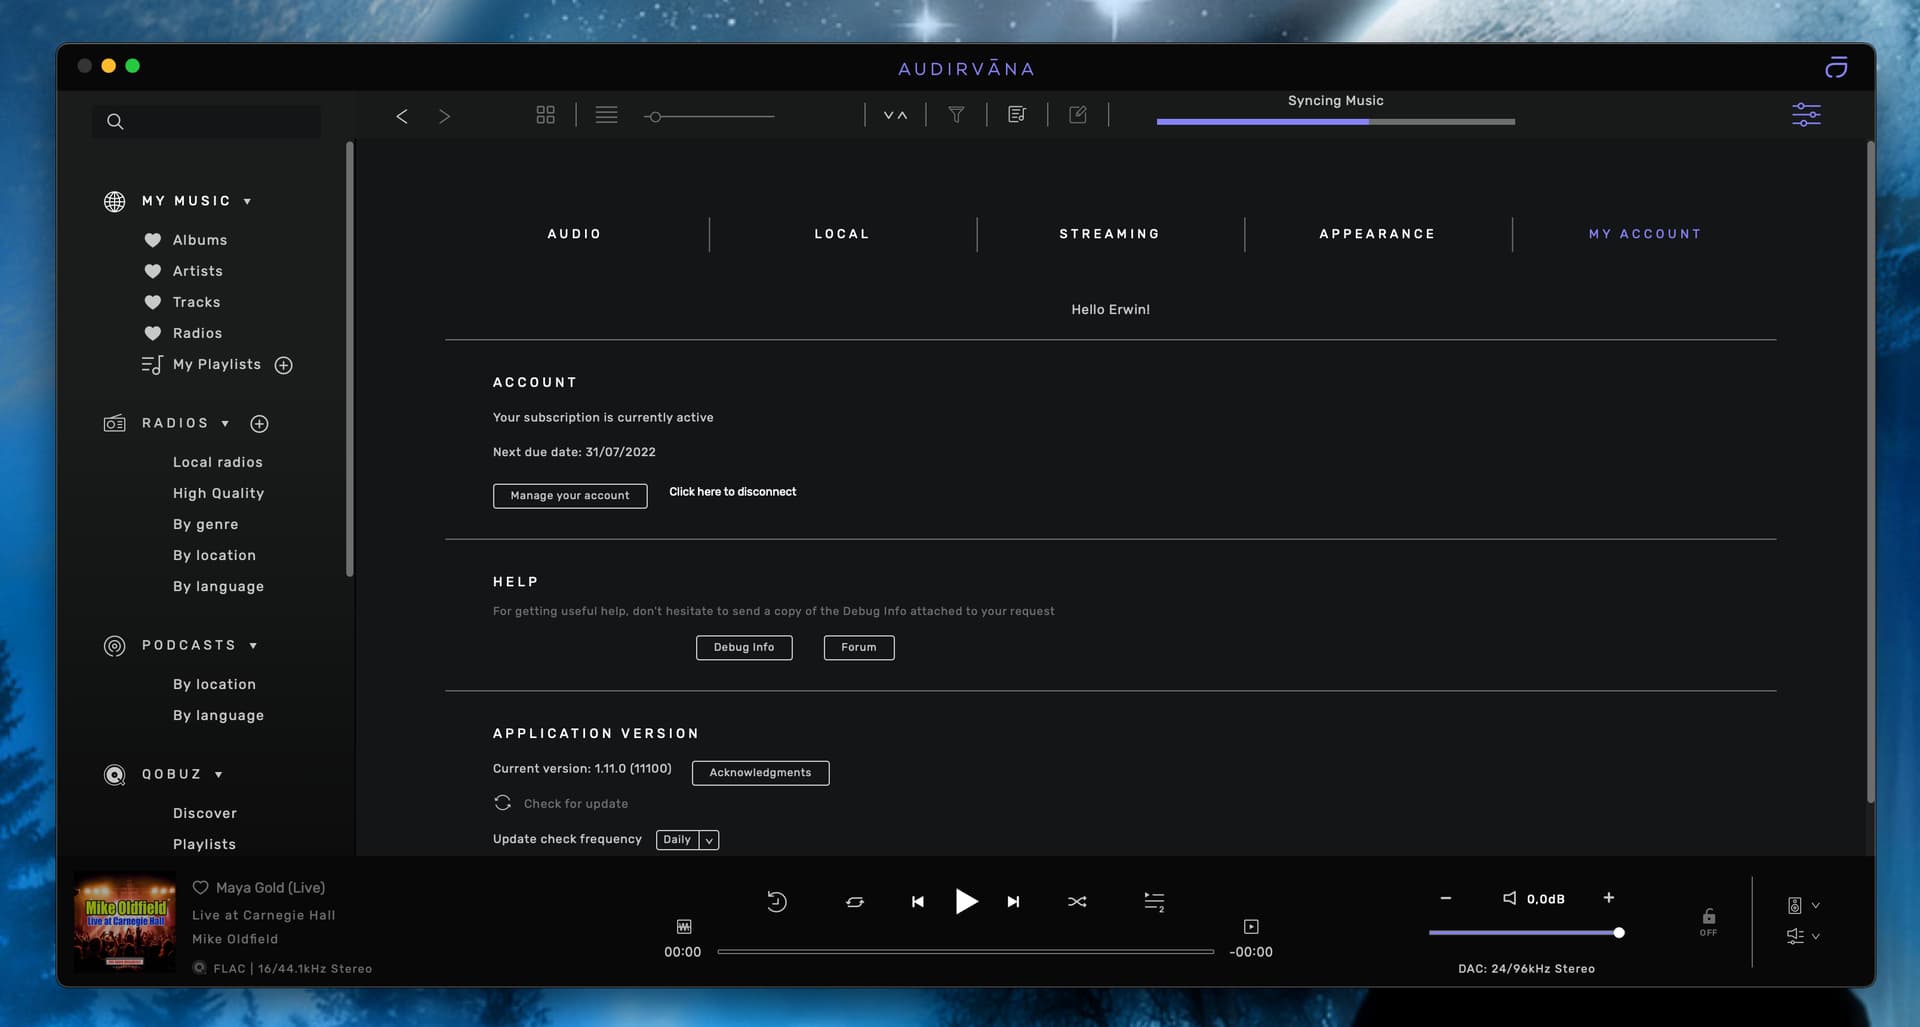Click the Mike Oldfield album cover thumbnail

125,922
